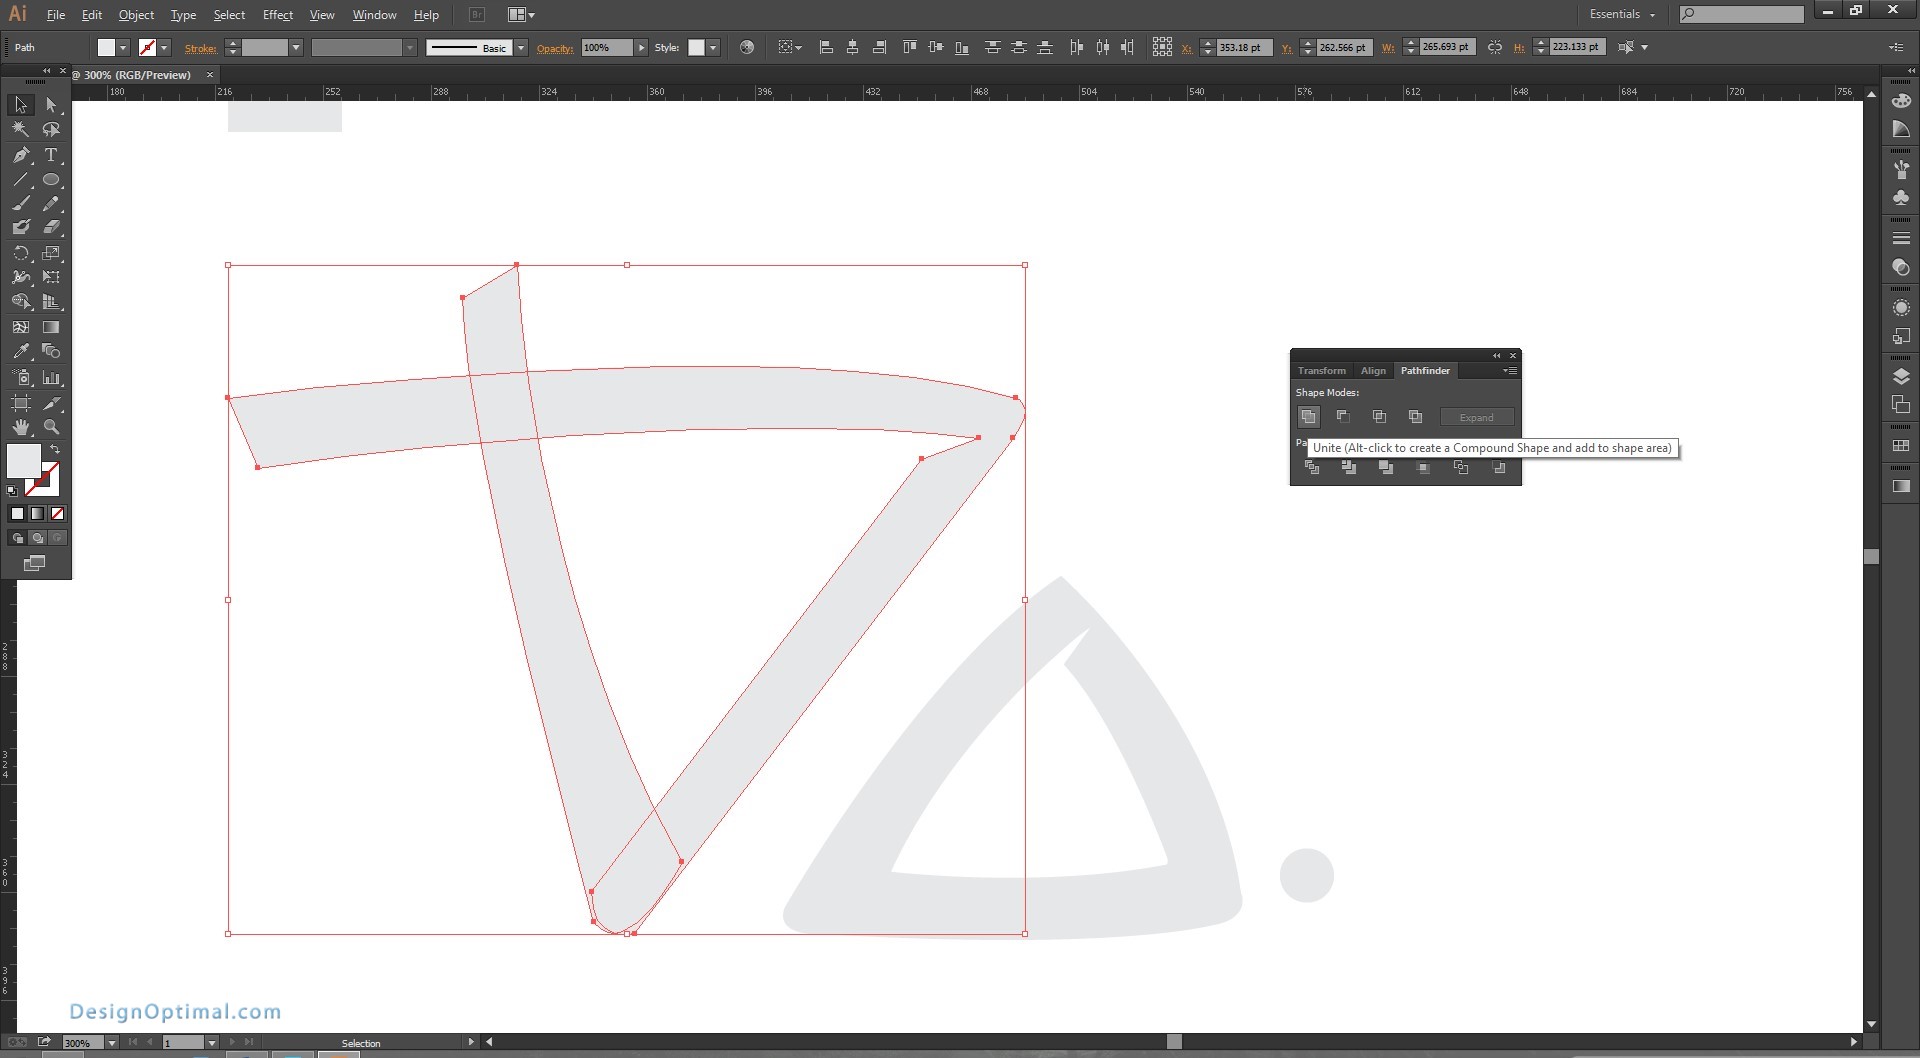Open the File menu
Image resolution: width=1920 pixels, height=1058 pixels.
56,15
